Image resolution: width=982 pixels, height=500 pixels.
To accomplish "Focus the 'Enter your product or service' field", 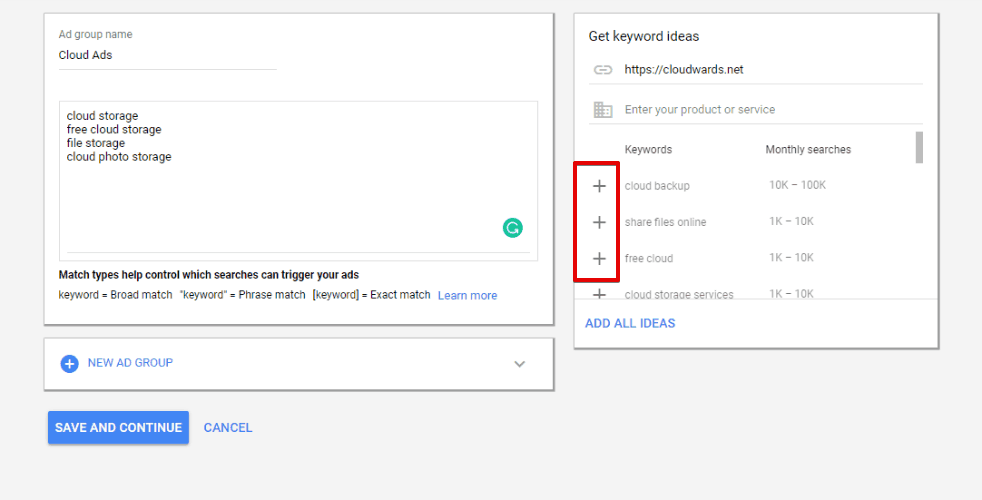I will tap(773, 110).
